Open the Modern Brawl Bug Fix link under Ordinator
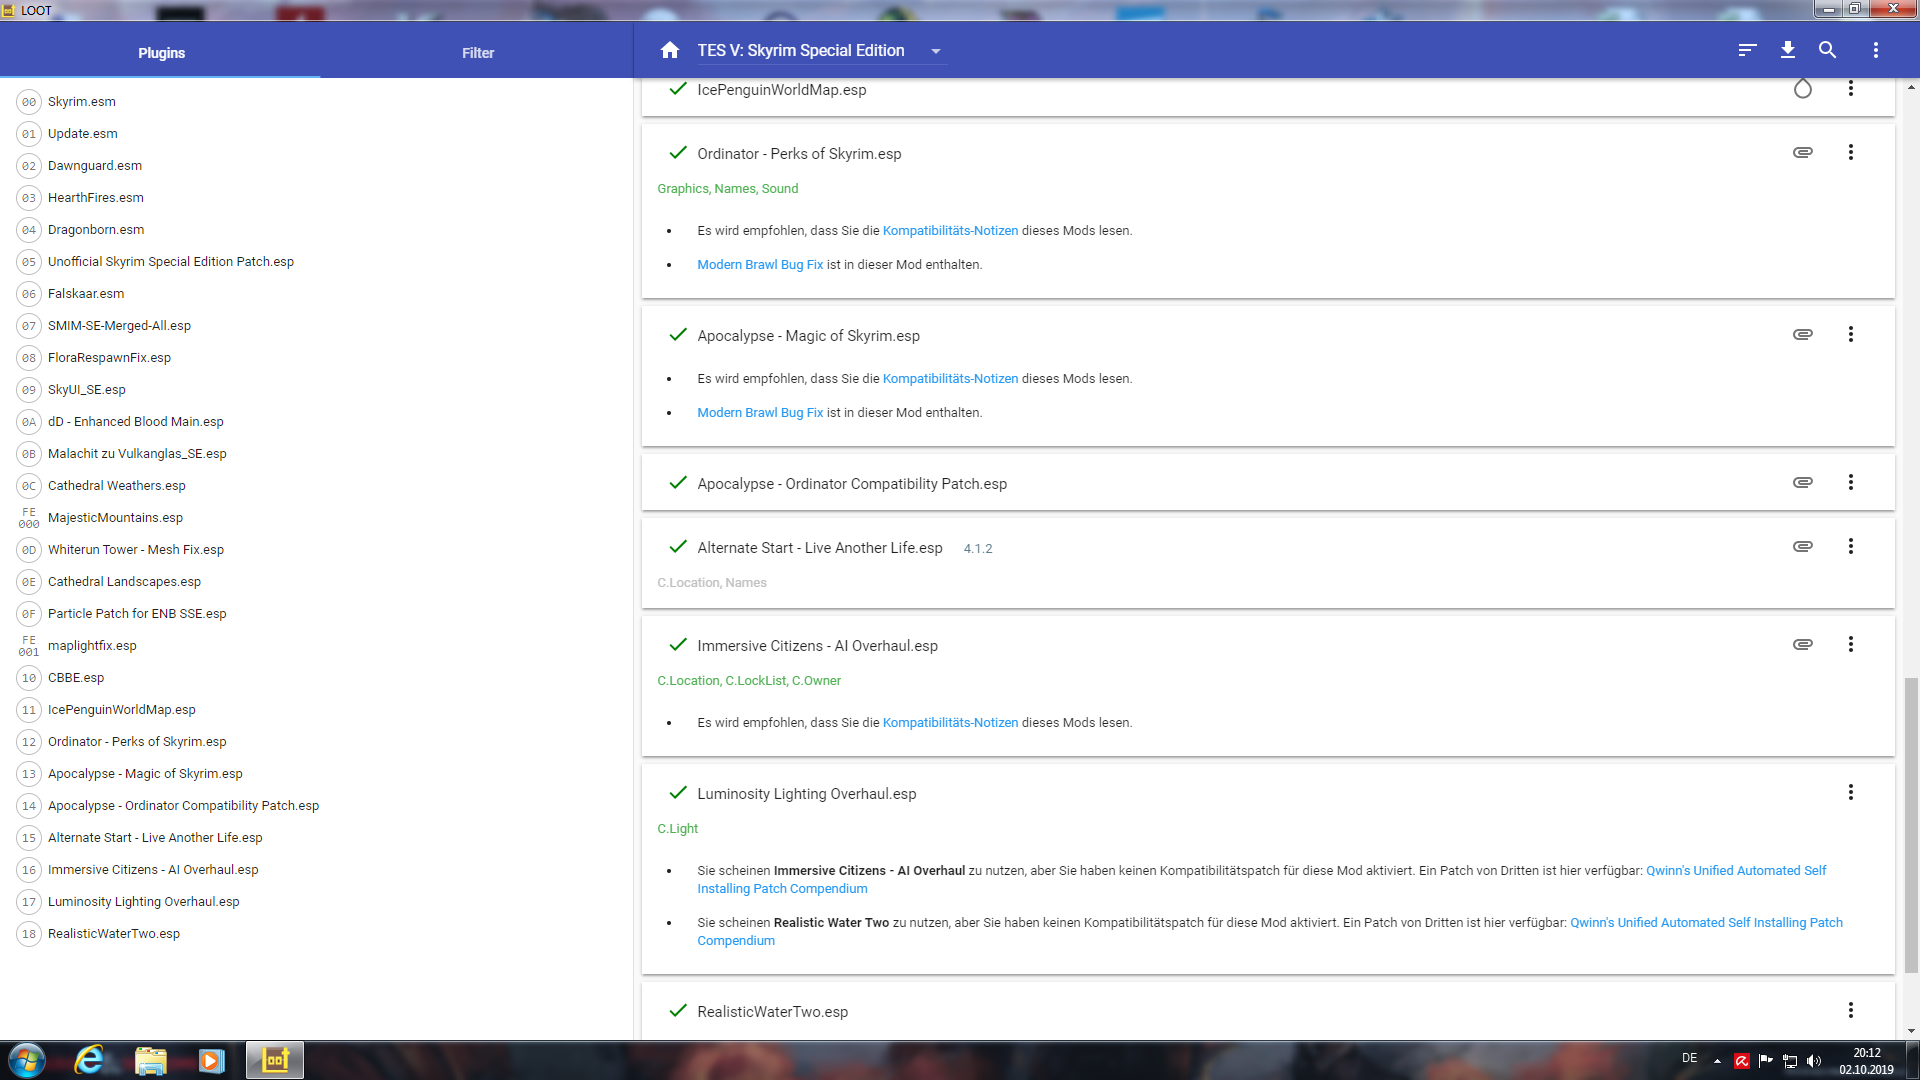 tap(760, 265)
